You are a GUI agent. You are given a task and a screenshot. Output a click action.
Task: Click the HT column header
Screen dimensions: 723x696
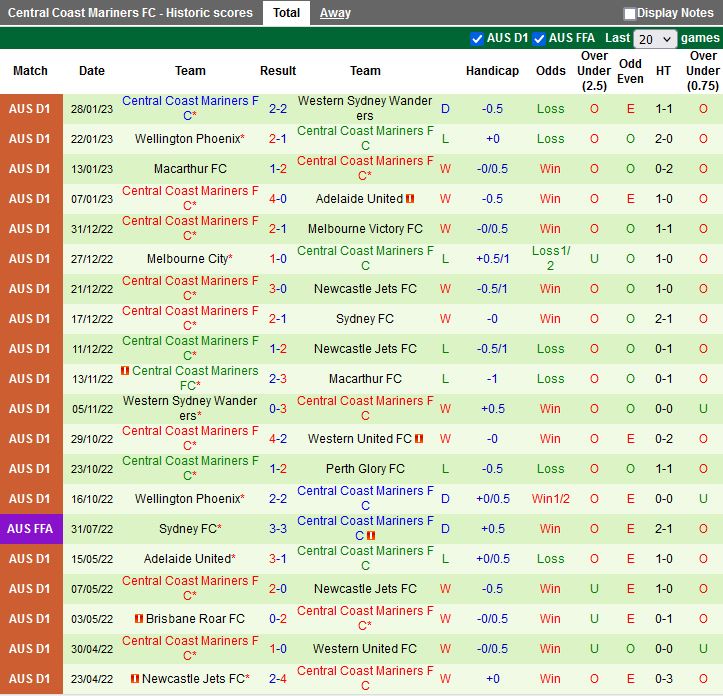[664, 71]
